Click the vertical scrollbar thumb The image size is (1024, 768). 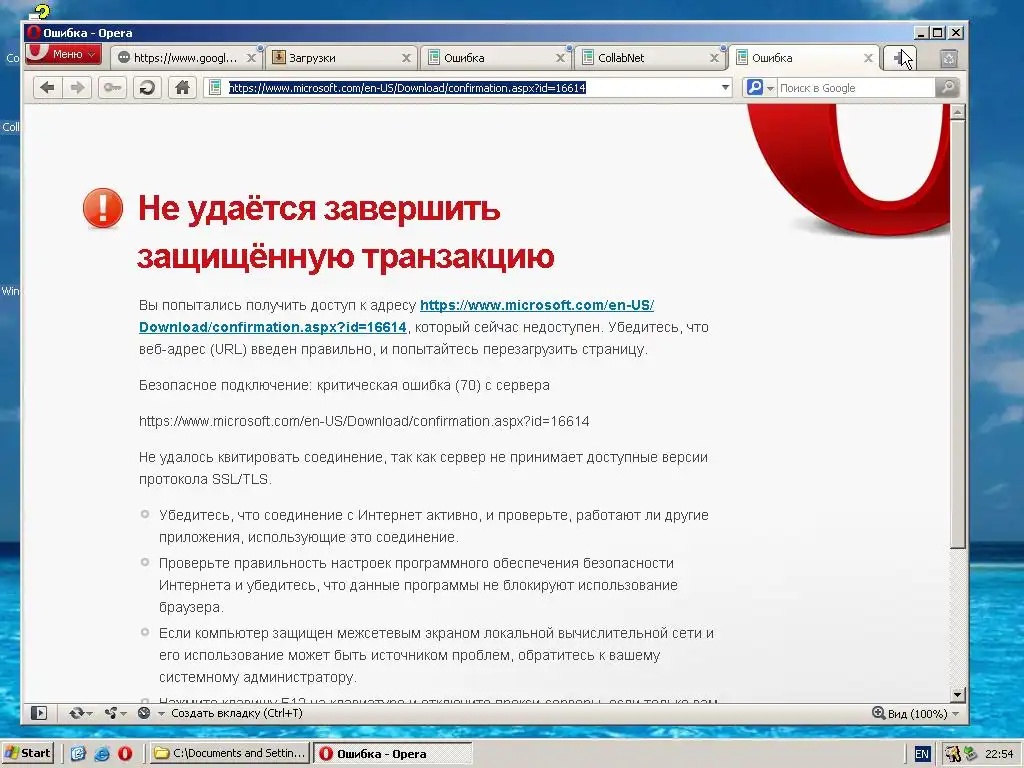(958, 333)
